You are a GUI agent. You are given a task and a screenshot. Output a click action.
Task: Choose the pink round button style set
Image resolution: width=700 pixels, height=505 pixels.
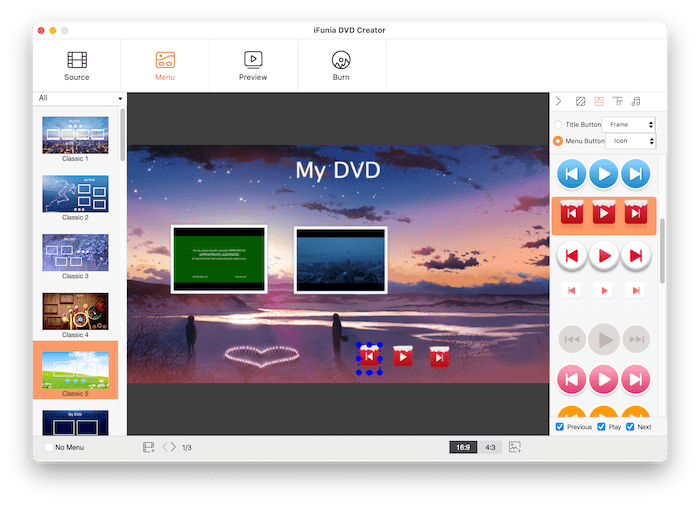pos(602,380)
